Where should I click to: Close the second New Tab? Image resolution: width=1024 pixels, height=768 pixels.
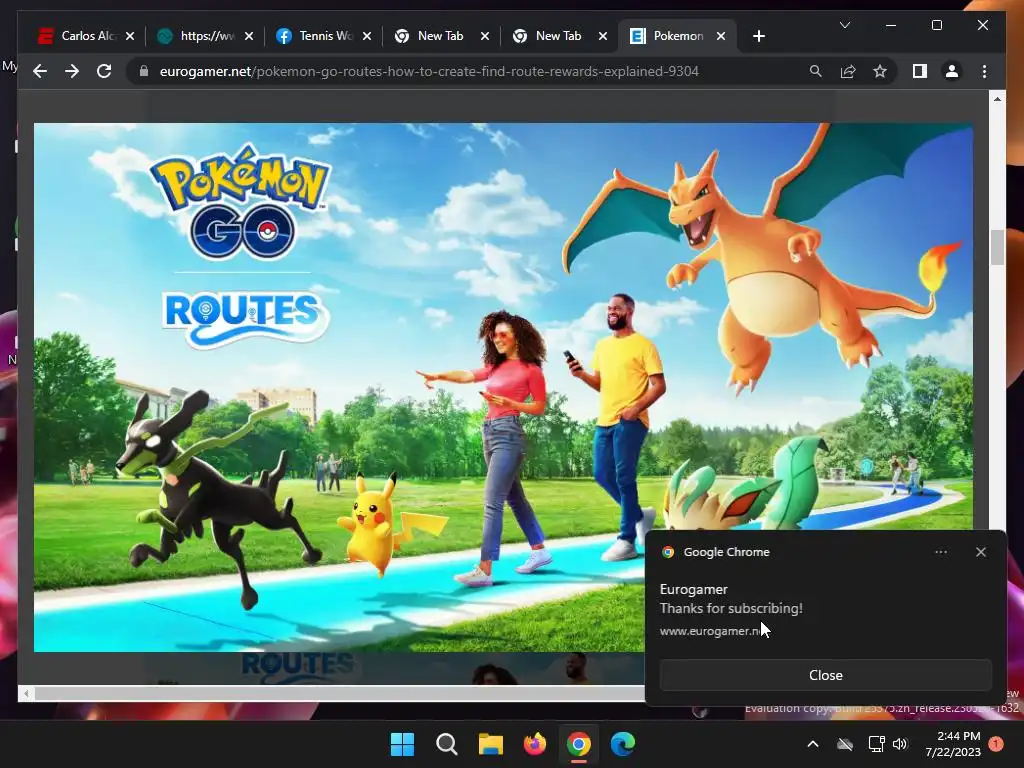603,36
